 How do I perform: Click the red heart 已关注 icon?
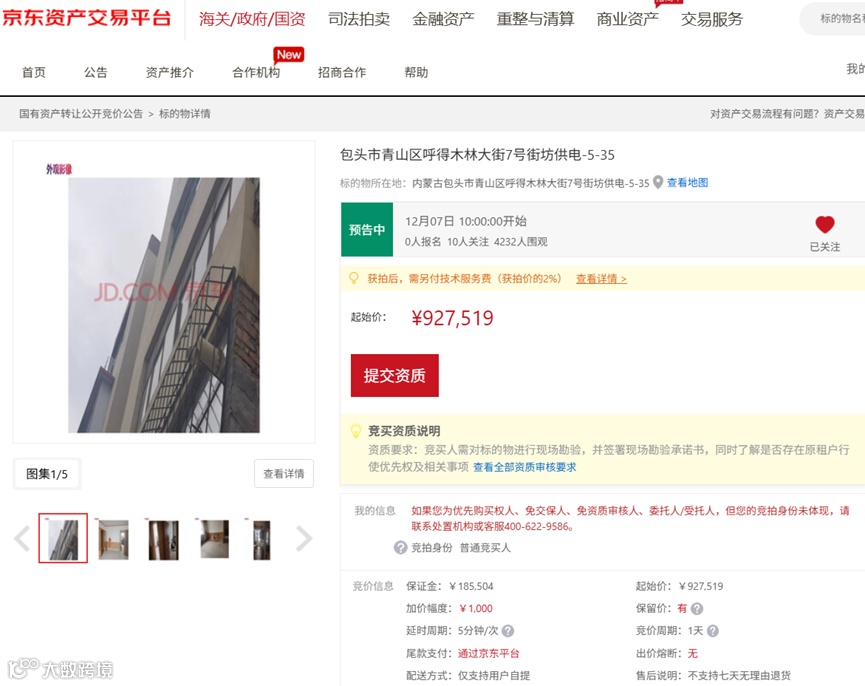[825, 224]
